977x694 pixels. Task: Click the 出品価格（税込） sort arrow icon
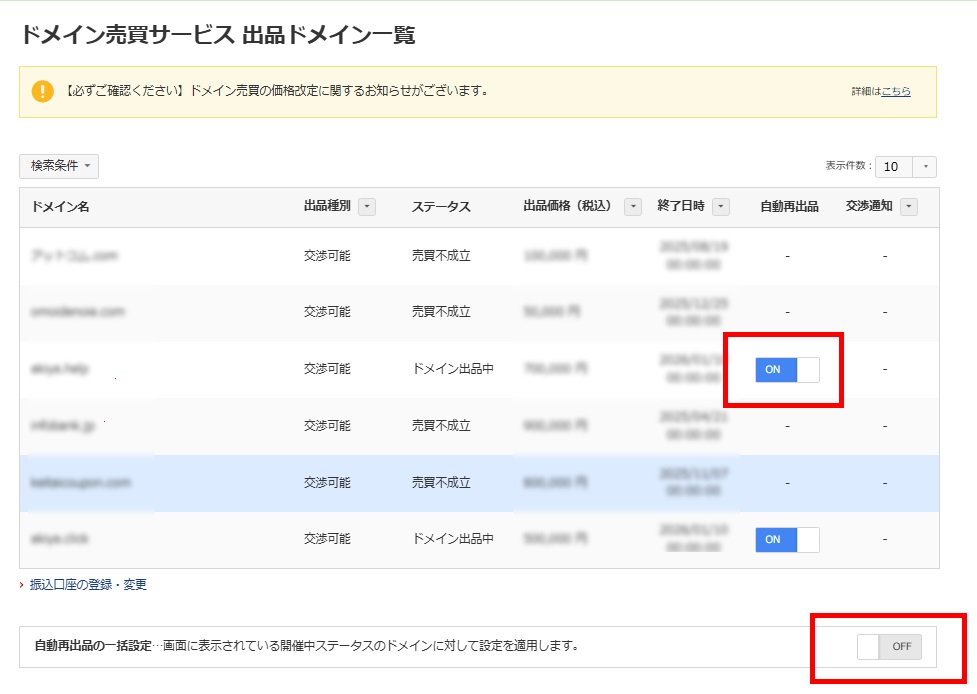click(x=631, y=206)
